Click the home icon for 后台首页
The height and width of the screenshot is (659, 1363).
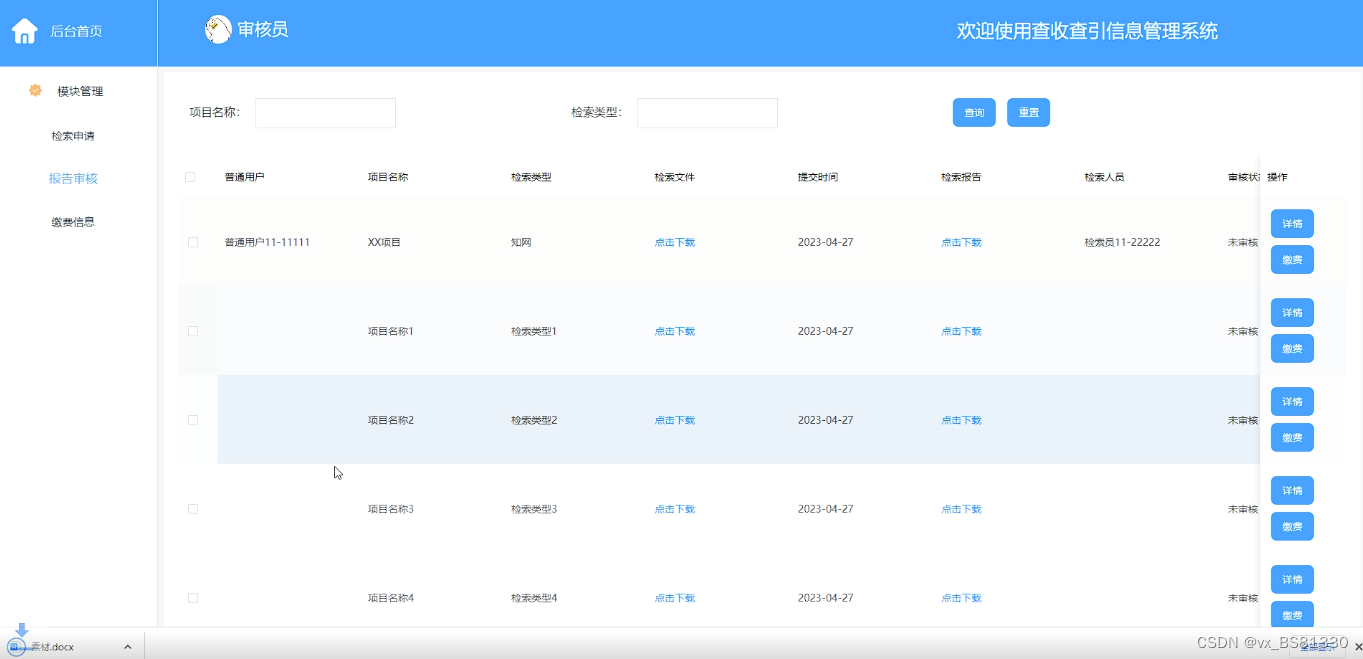point(24,31)
